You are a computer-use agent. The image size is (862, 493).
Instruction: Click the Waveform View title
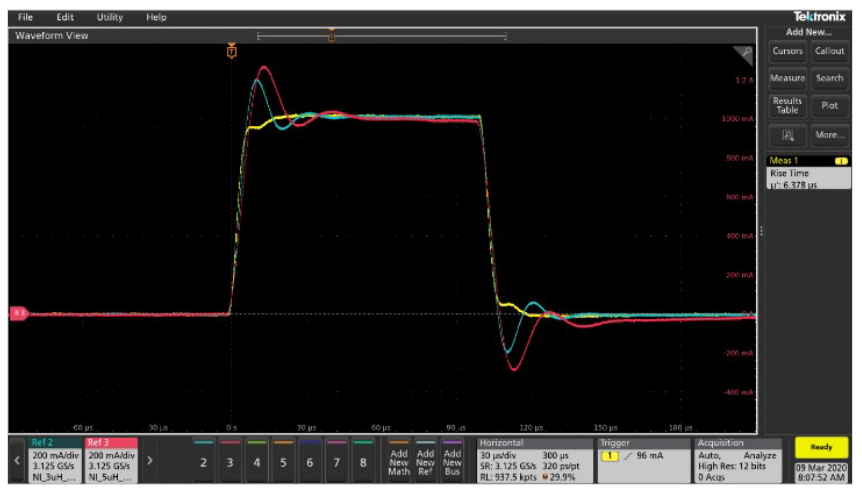(52, 36)
